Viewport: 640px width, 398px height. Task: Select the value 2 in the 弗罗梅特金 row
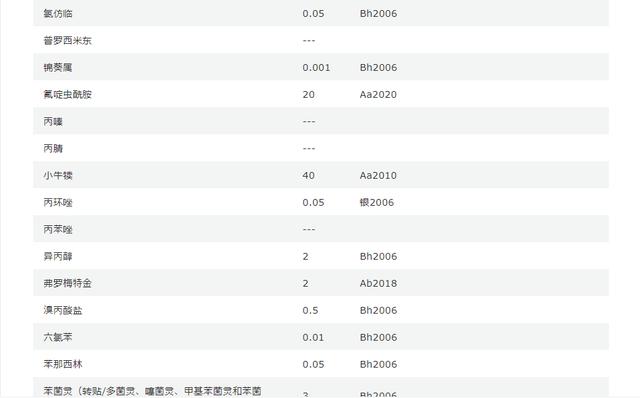pos(305,283)
